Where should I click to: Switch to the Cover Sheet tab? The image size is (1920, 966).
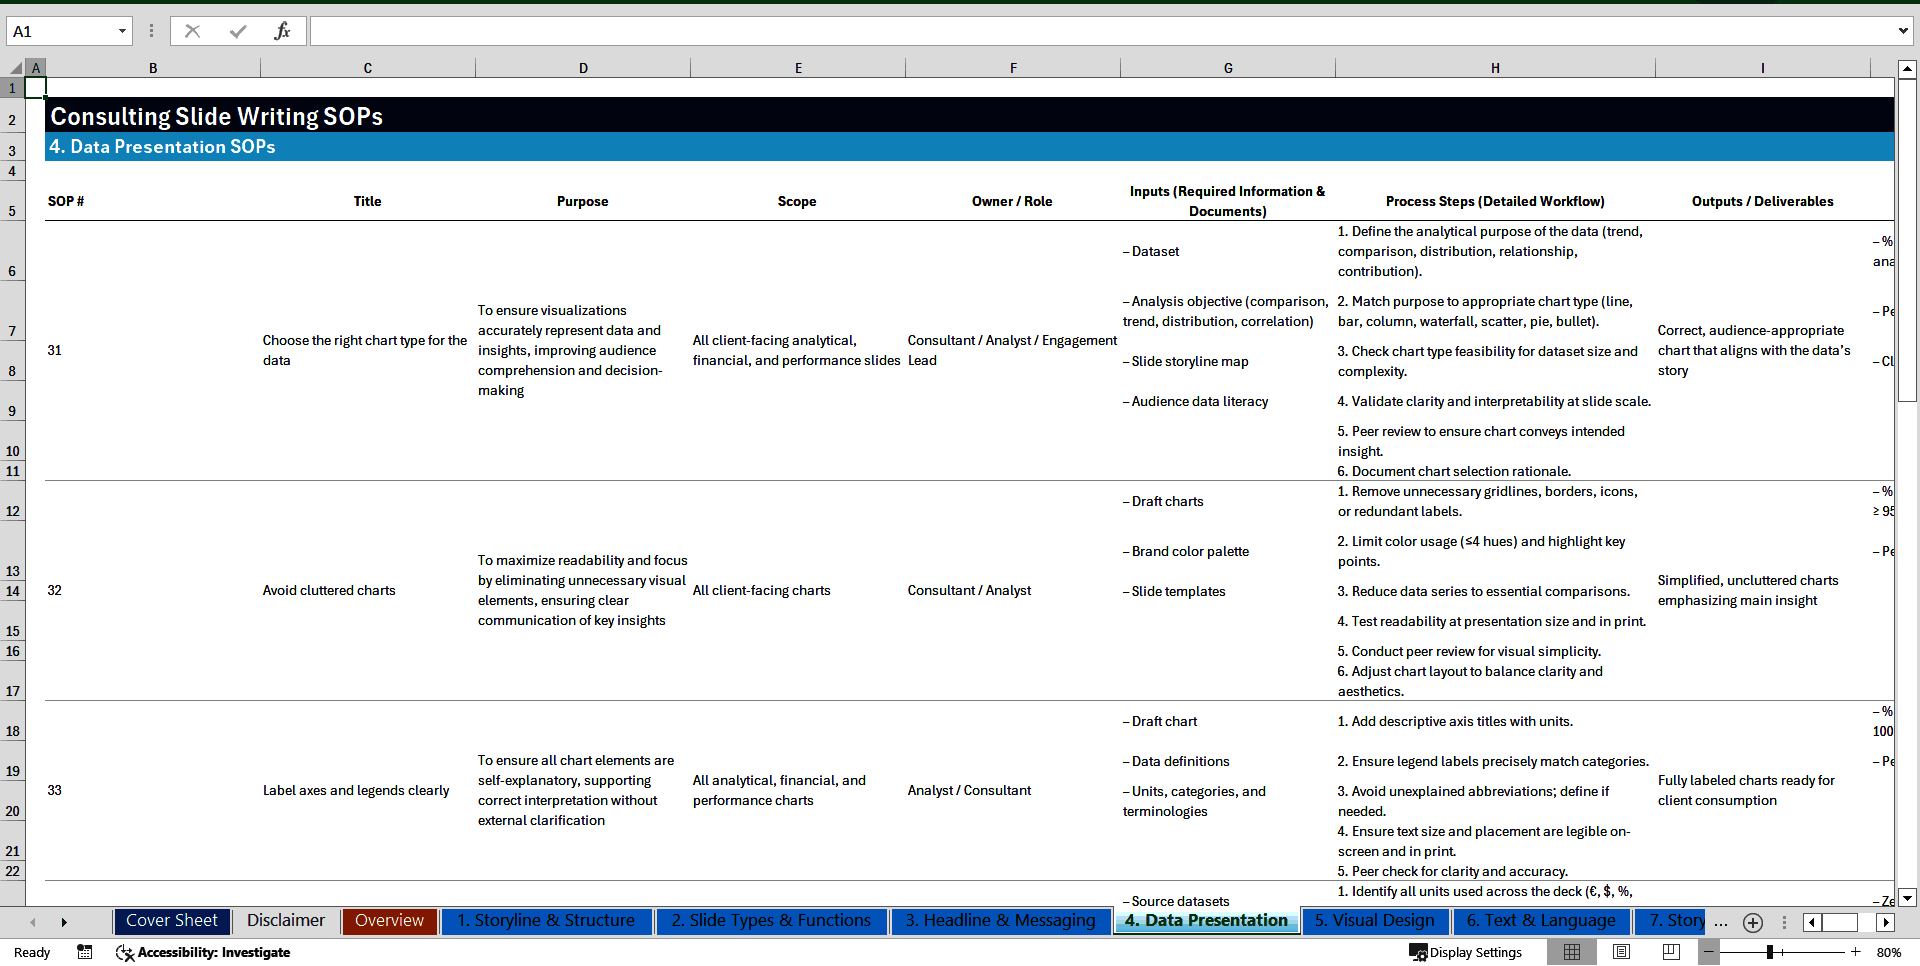(171, 921)
